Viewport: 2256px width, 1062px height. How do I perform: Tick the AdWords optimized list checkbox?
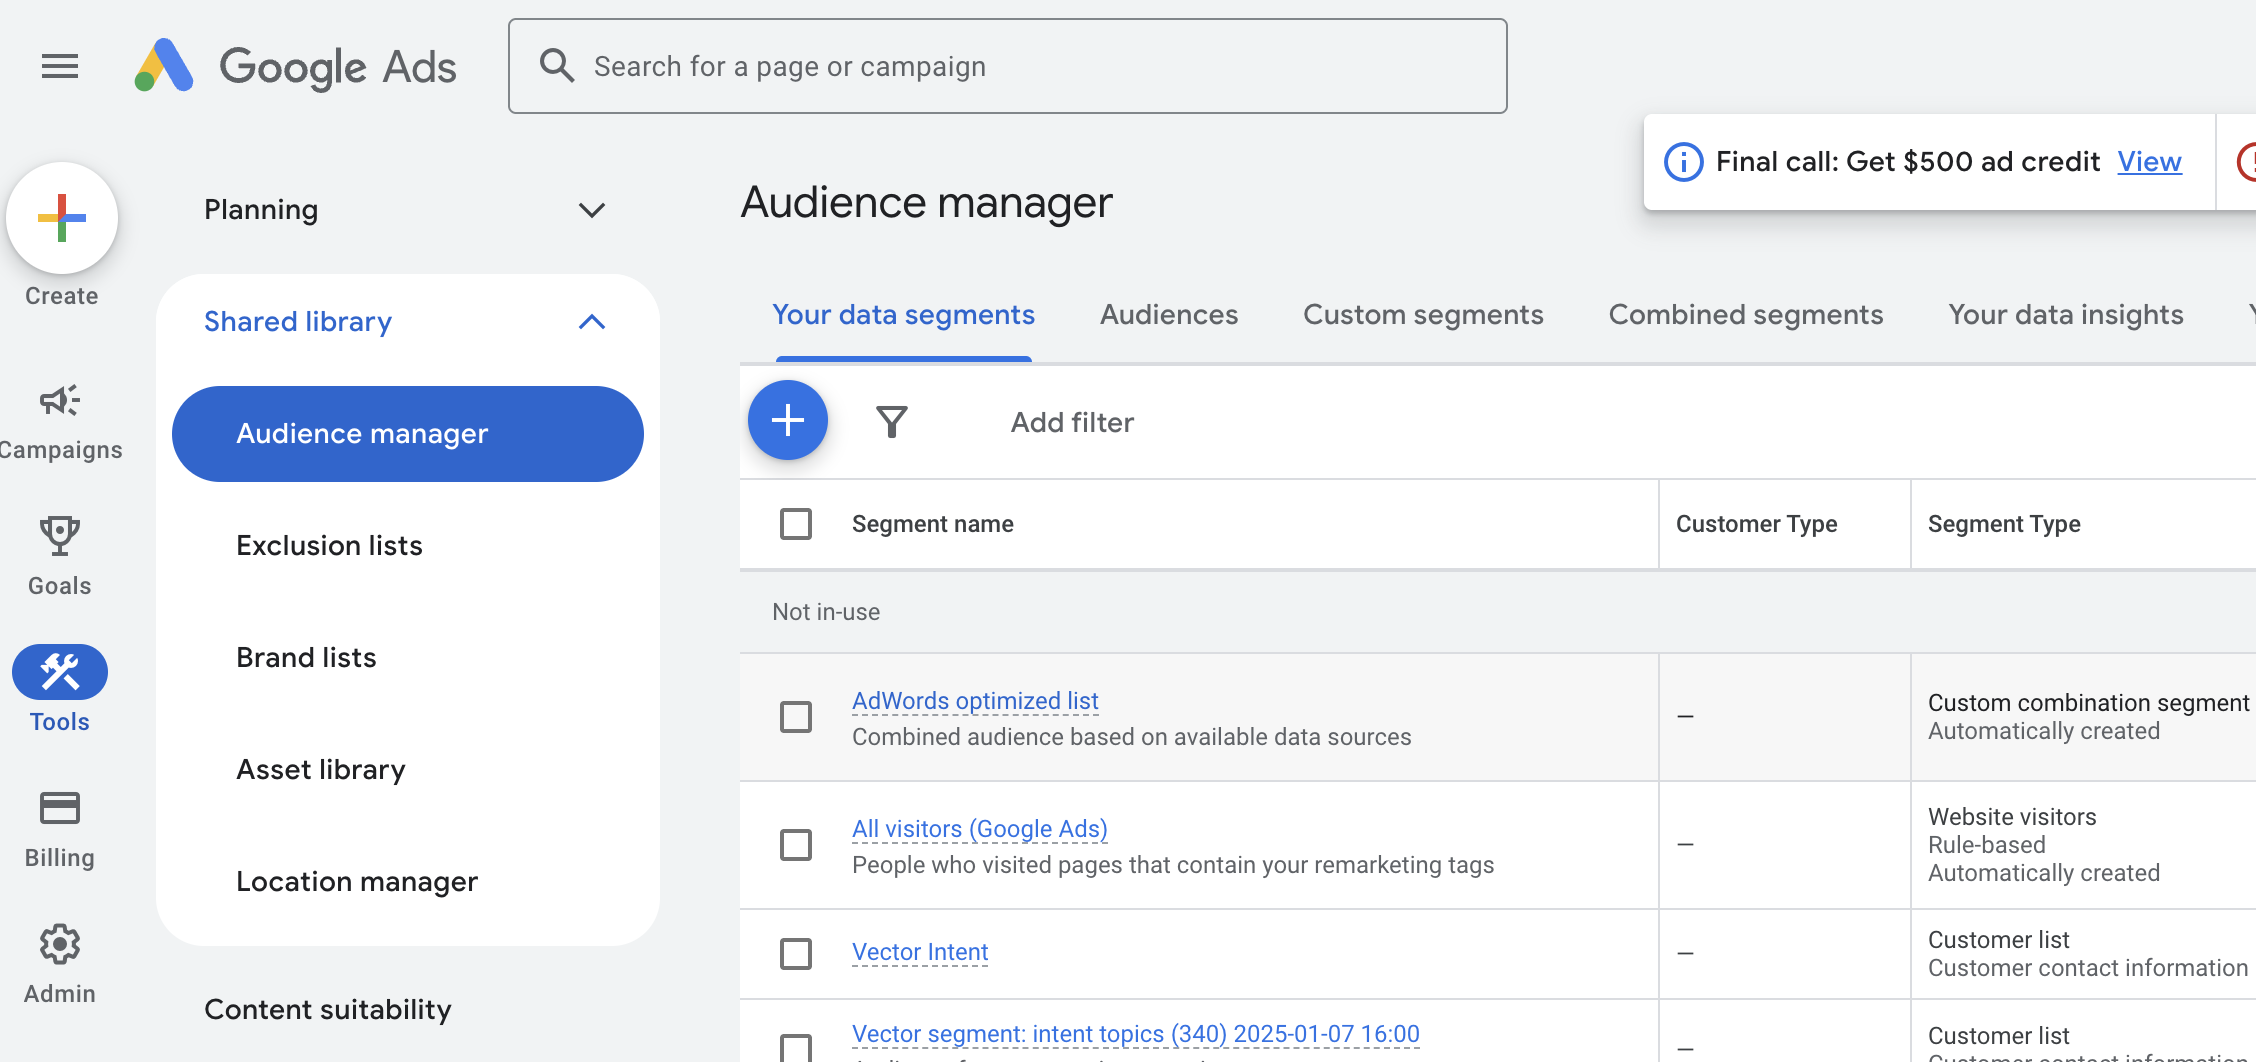[x=796, y=717]
